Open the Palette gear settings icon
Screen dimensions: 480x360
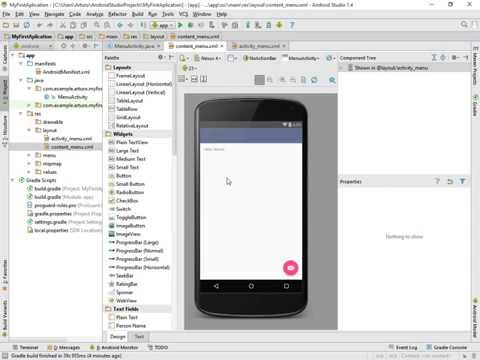click(x=161, y=57)
